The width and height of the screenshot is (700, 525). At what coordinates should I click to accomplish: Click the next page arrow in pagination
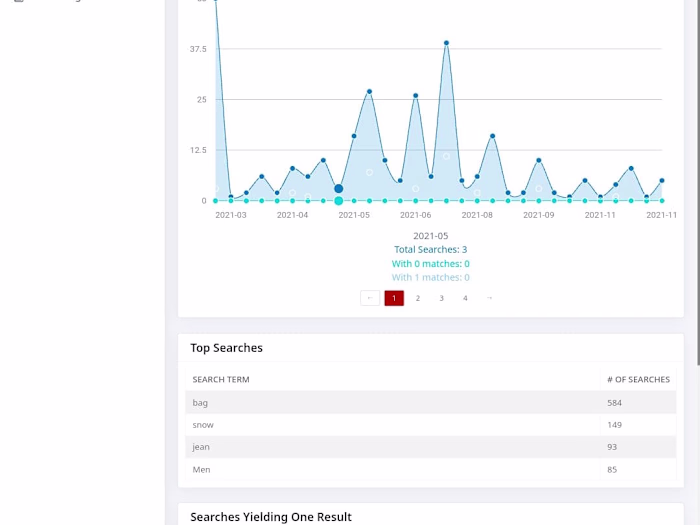click(489, 298)
